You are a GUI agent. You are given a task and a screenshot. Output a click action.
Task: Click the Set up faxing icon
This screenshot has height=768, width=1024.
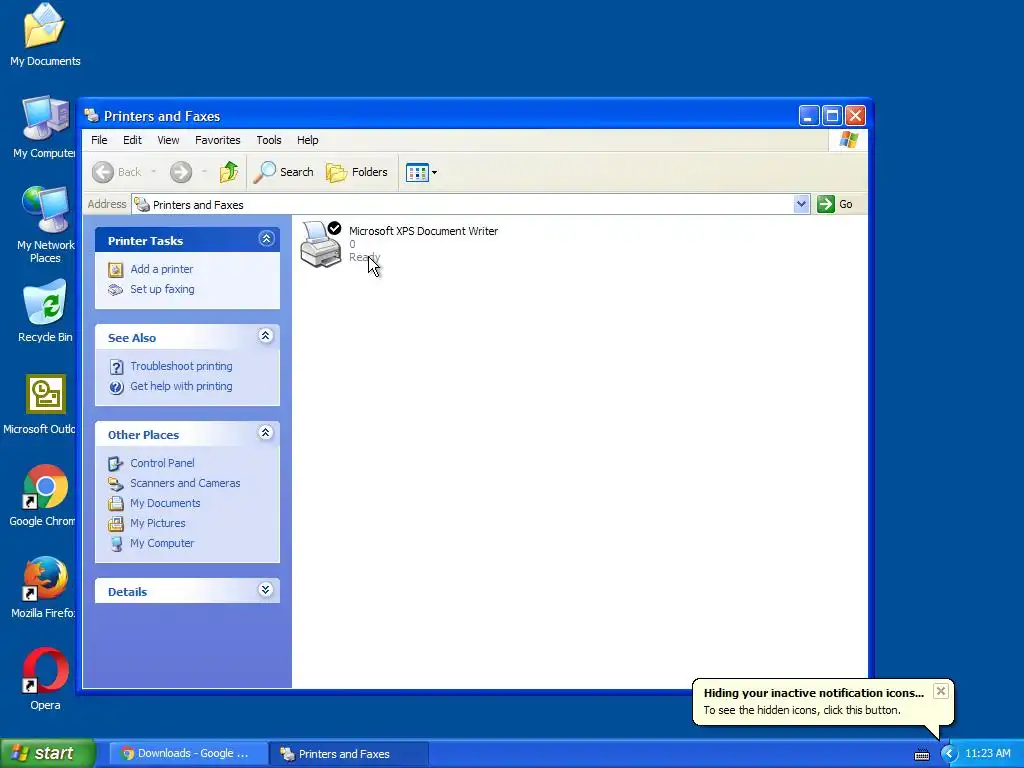click(x=116, y=290)
